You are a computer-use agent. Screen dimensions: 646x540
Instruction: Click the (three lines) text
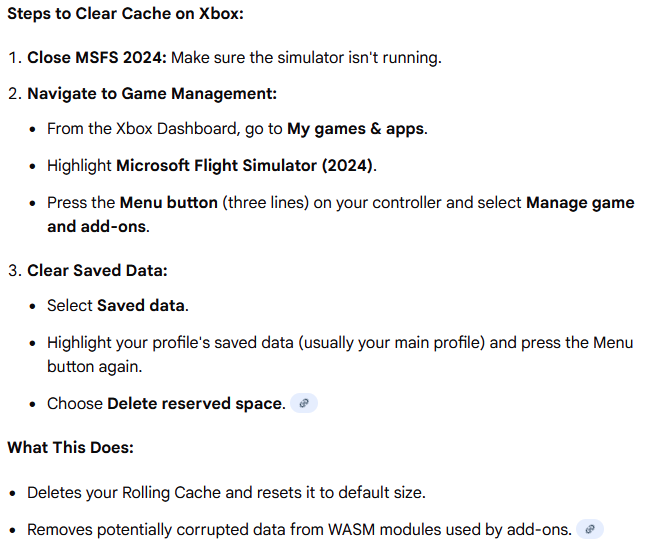tap(266, 202)
